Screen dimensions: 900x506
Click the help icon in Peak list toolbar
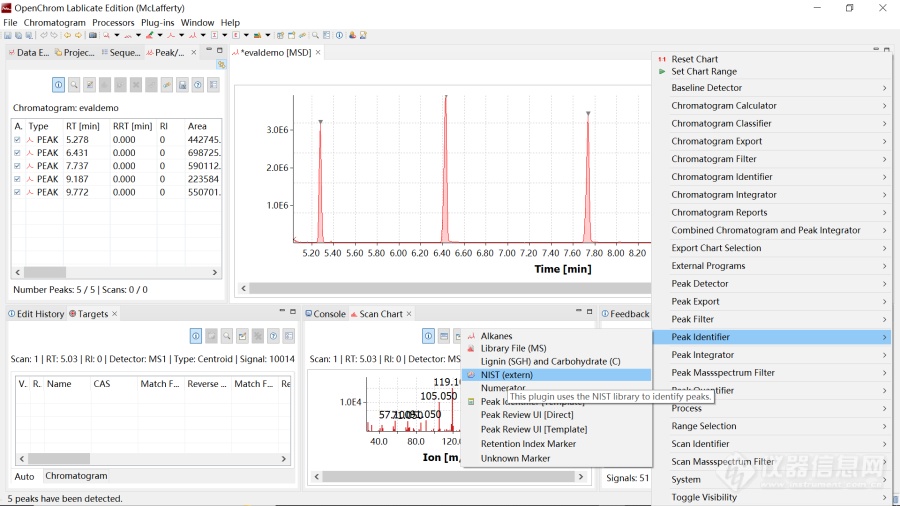198,85
